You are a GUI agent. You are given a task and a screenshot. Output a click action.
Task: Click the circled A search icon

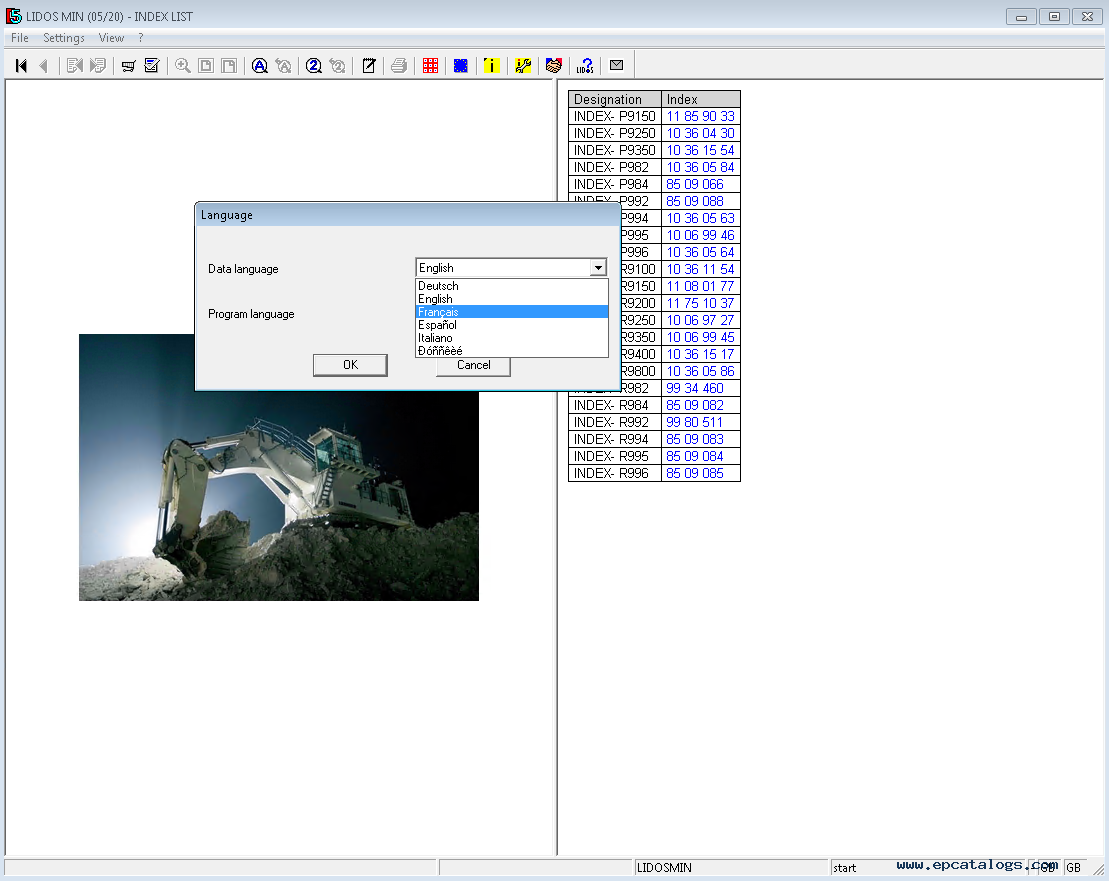(x=259, y=66)
